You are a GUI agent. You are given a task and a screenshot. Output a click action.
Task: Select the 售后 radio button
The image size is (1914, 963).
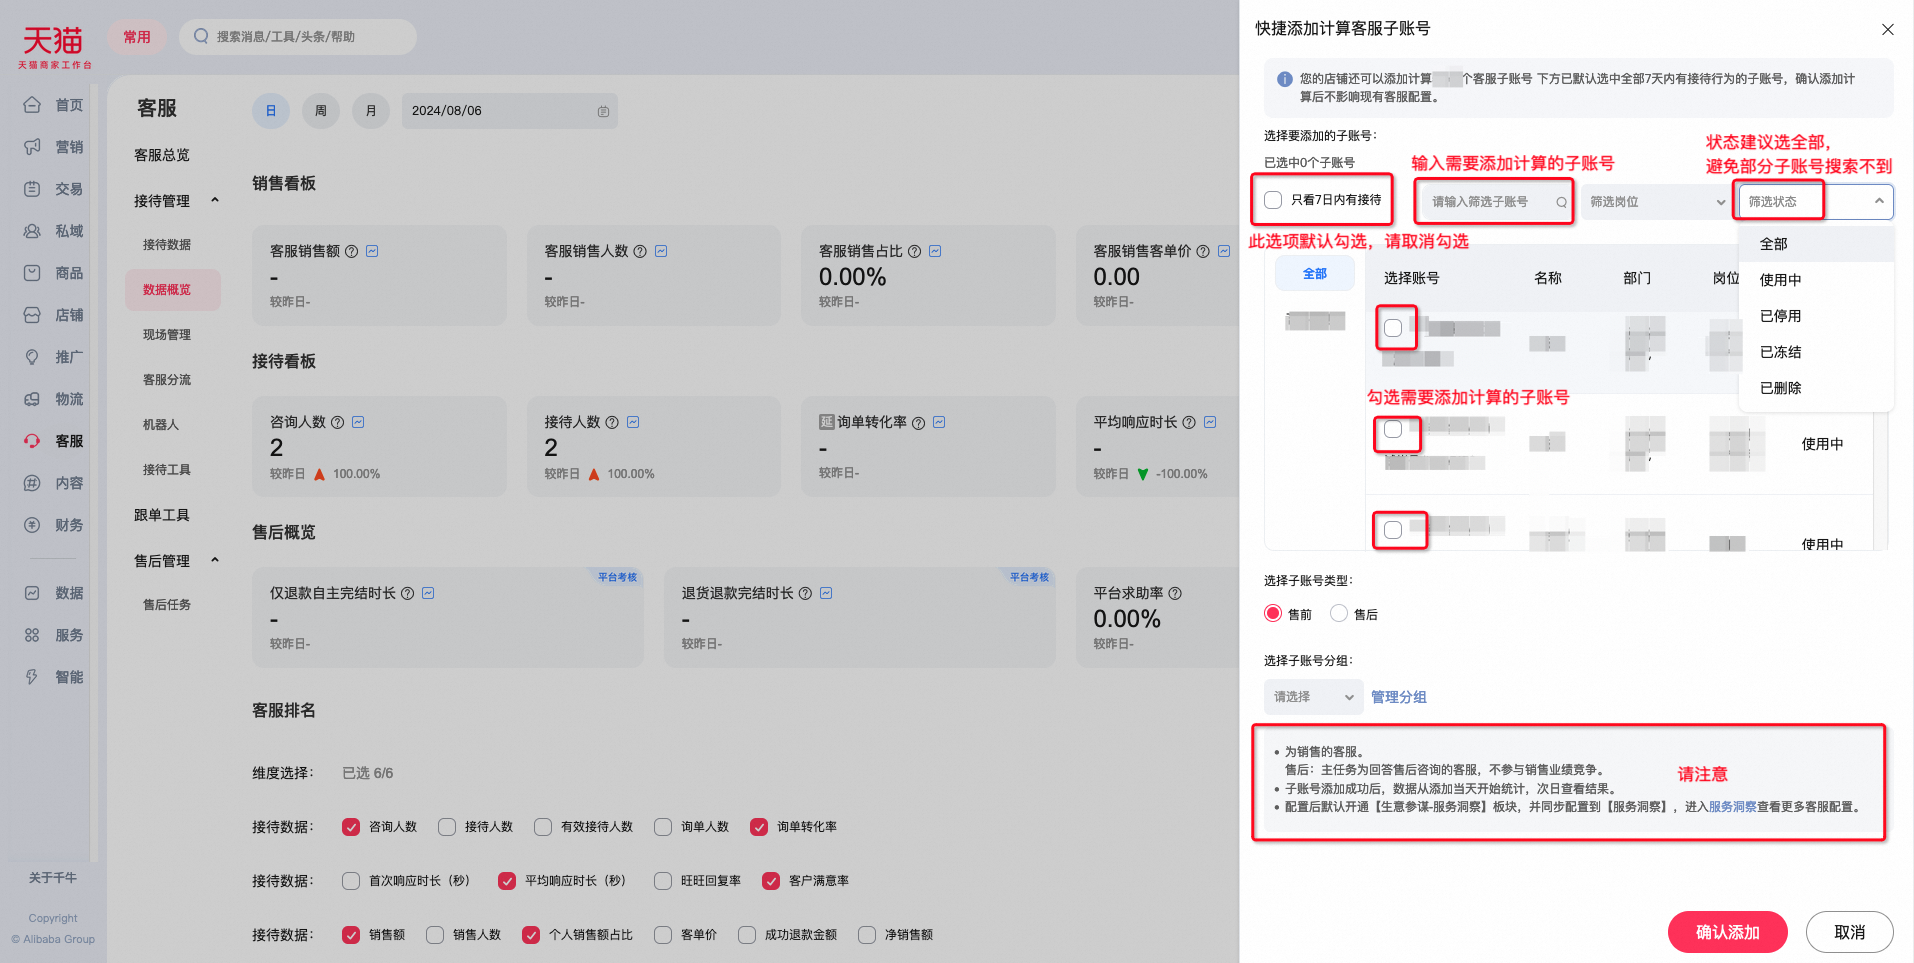[x=1339, y=613]
